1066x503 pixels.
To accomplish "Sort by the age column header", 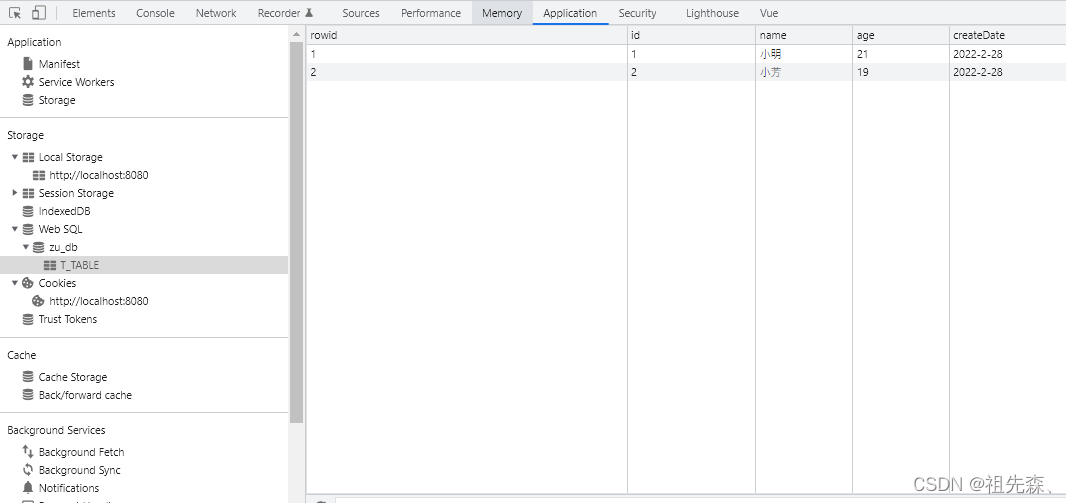I will click(x=901, y=35).
